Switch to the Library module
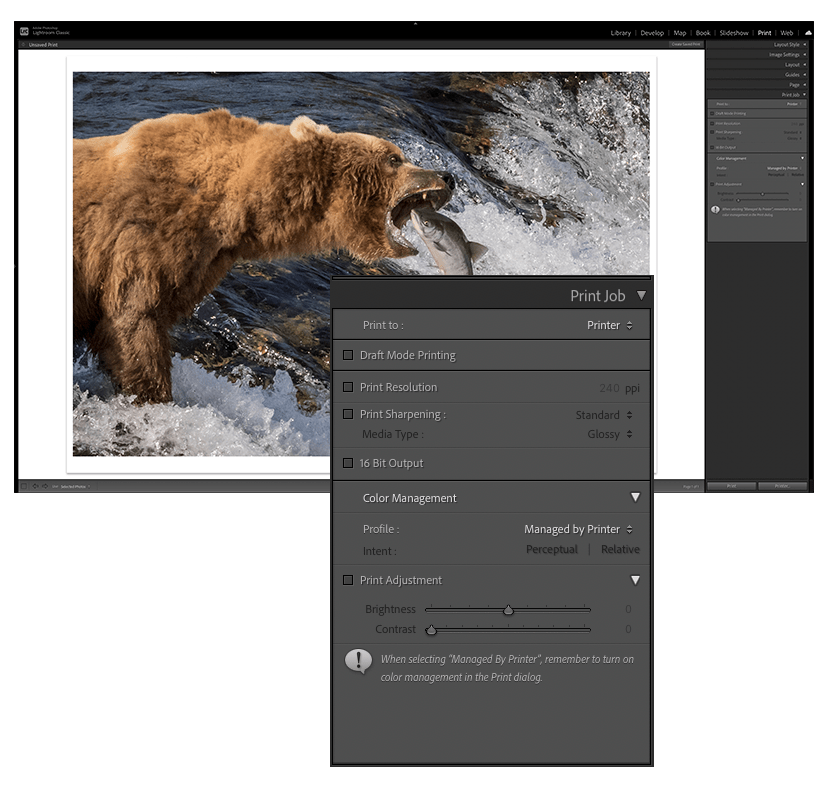831x789 pixels. [x=621, y=32]
